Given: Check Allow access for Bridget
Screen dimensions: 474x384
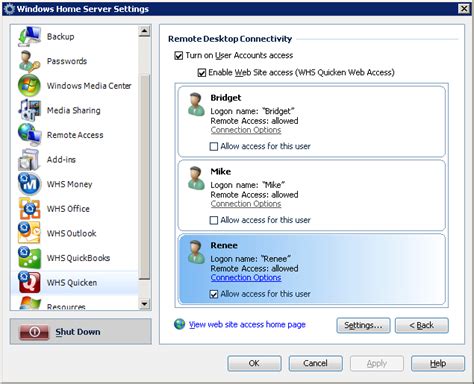Looking at the screenshot, I should point(214,146).
